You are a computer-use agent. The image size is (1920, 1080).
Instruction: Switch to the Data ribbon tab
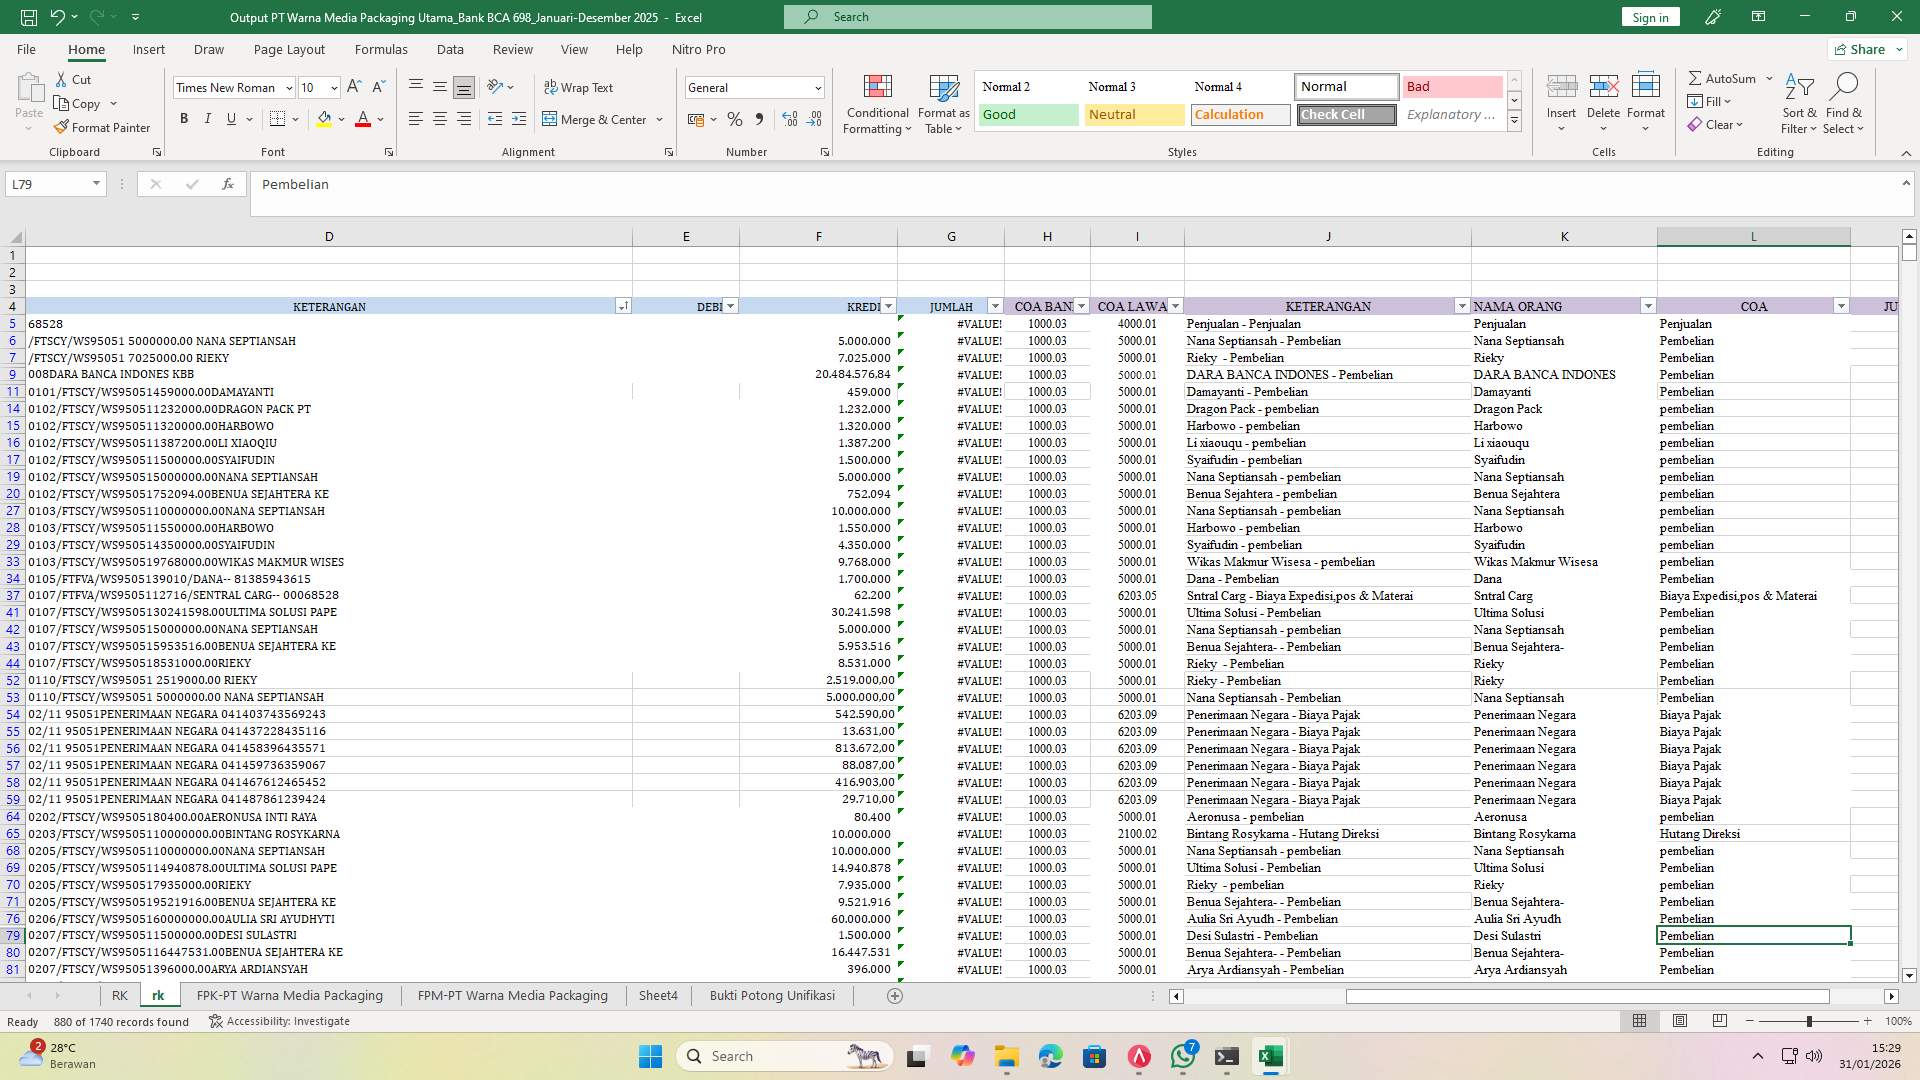pos(451,49)
